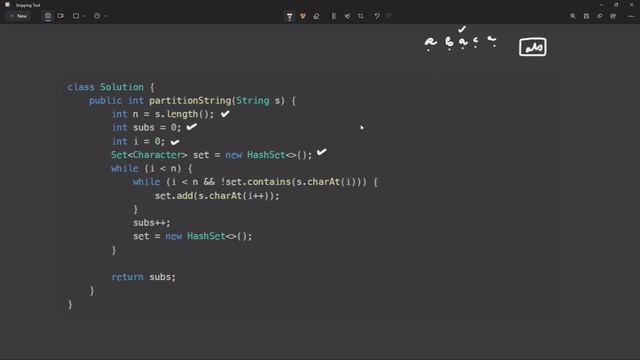Viewport: 640px width, 360px height.
Task: Click 'Set<Character> set = new HashSet<>();' line
Action: 211,155
